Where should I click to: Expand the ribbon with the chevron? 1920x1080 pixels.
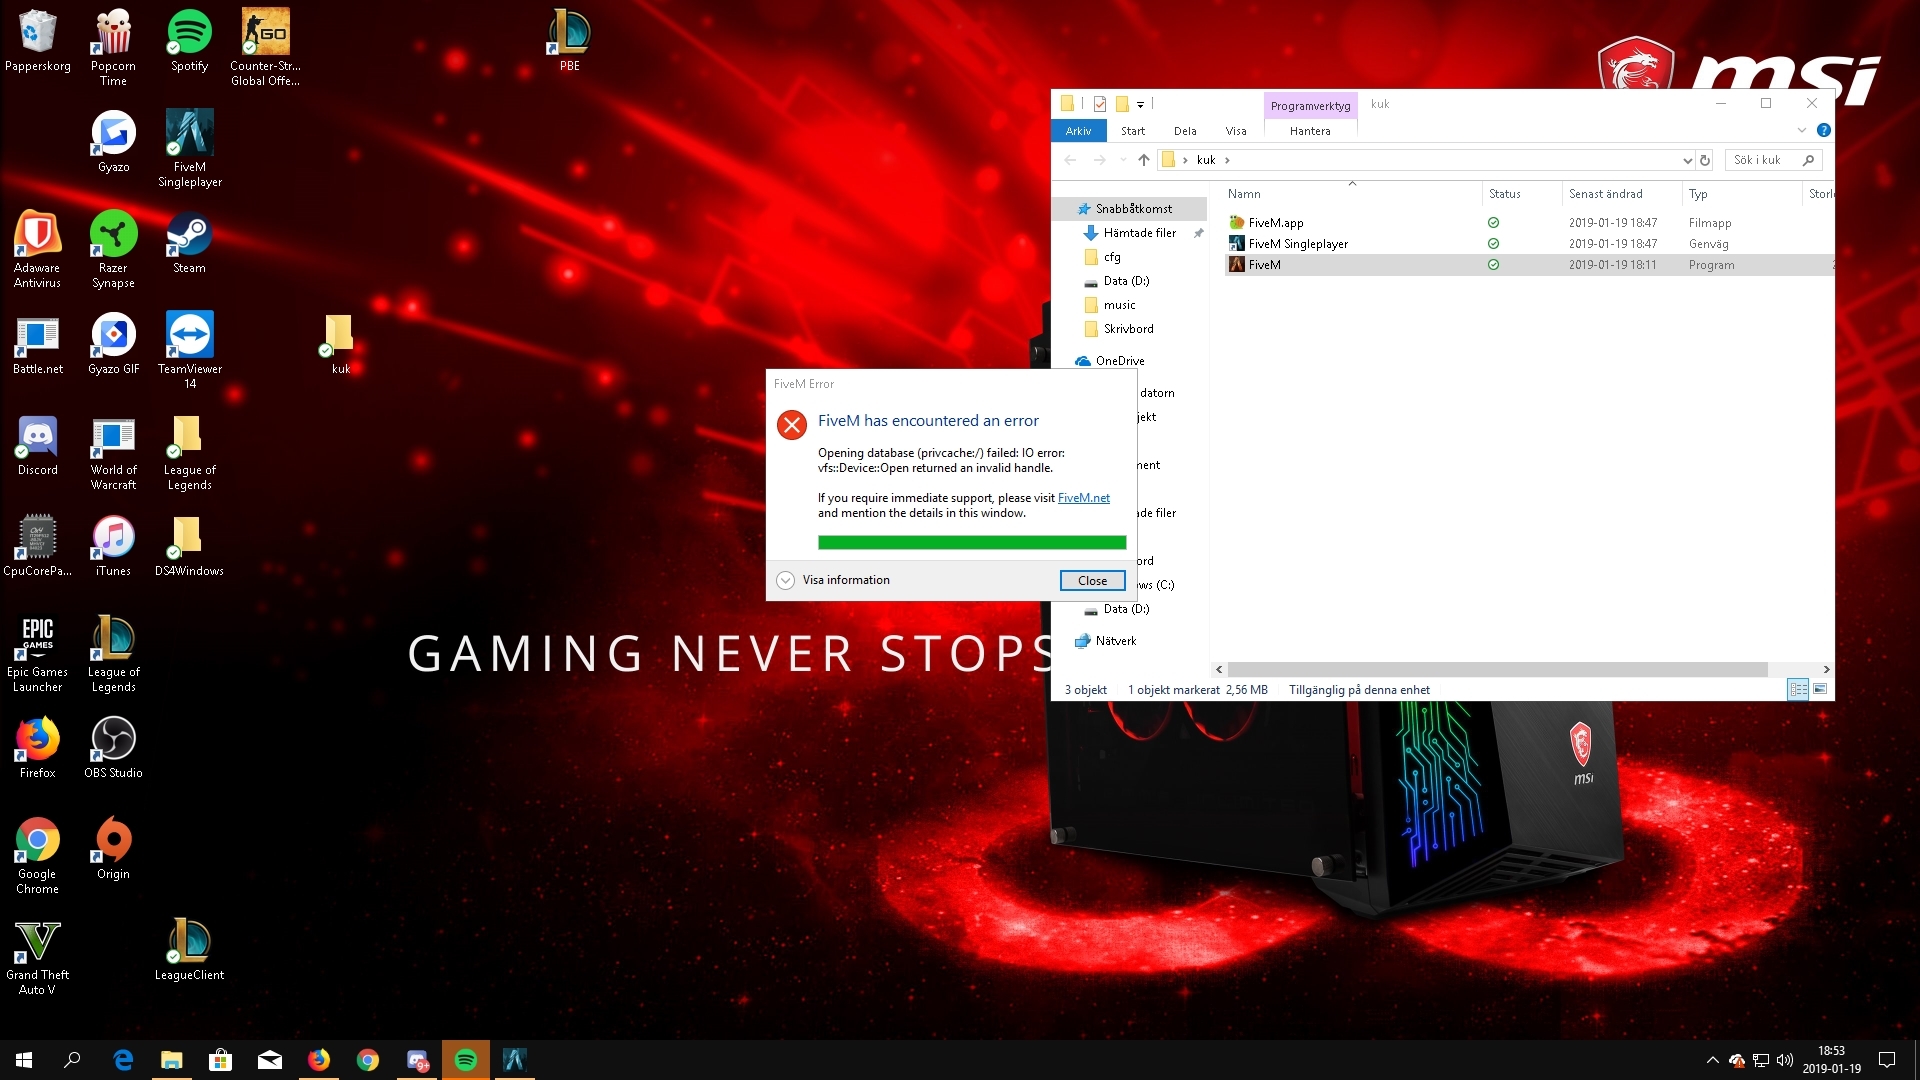click(x=1802, y=130)
